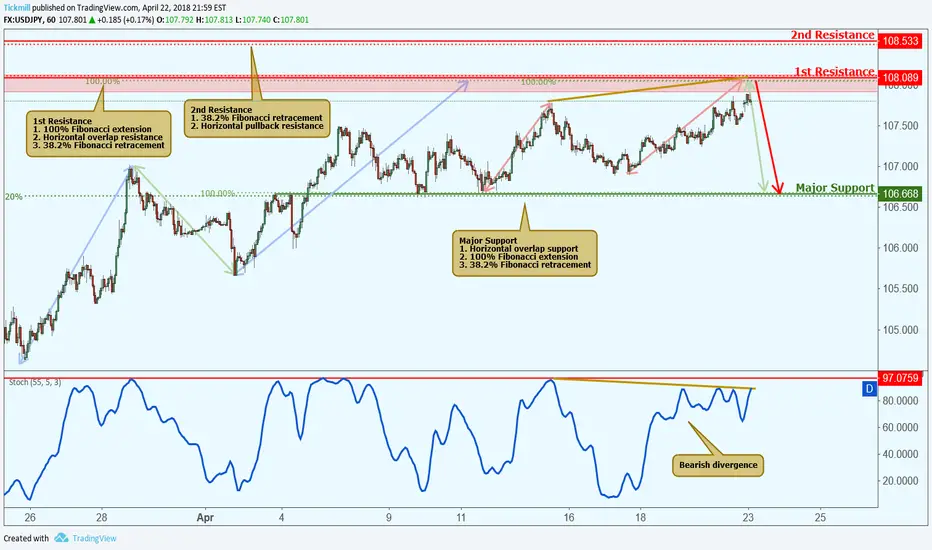Select the 108.533 price label
The height and width of the screenshot is (550, 932).
click(x=900, y=41)
